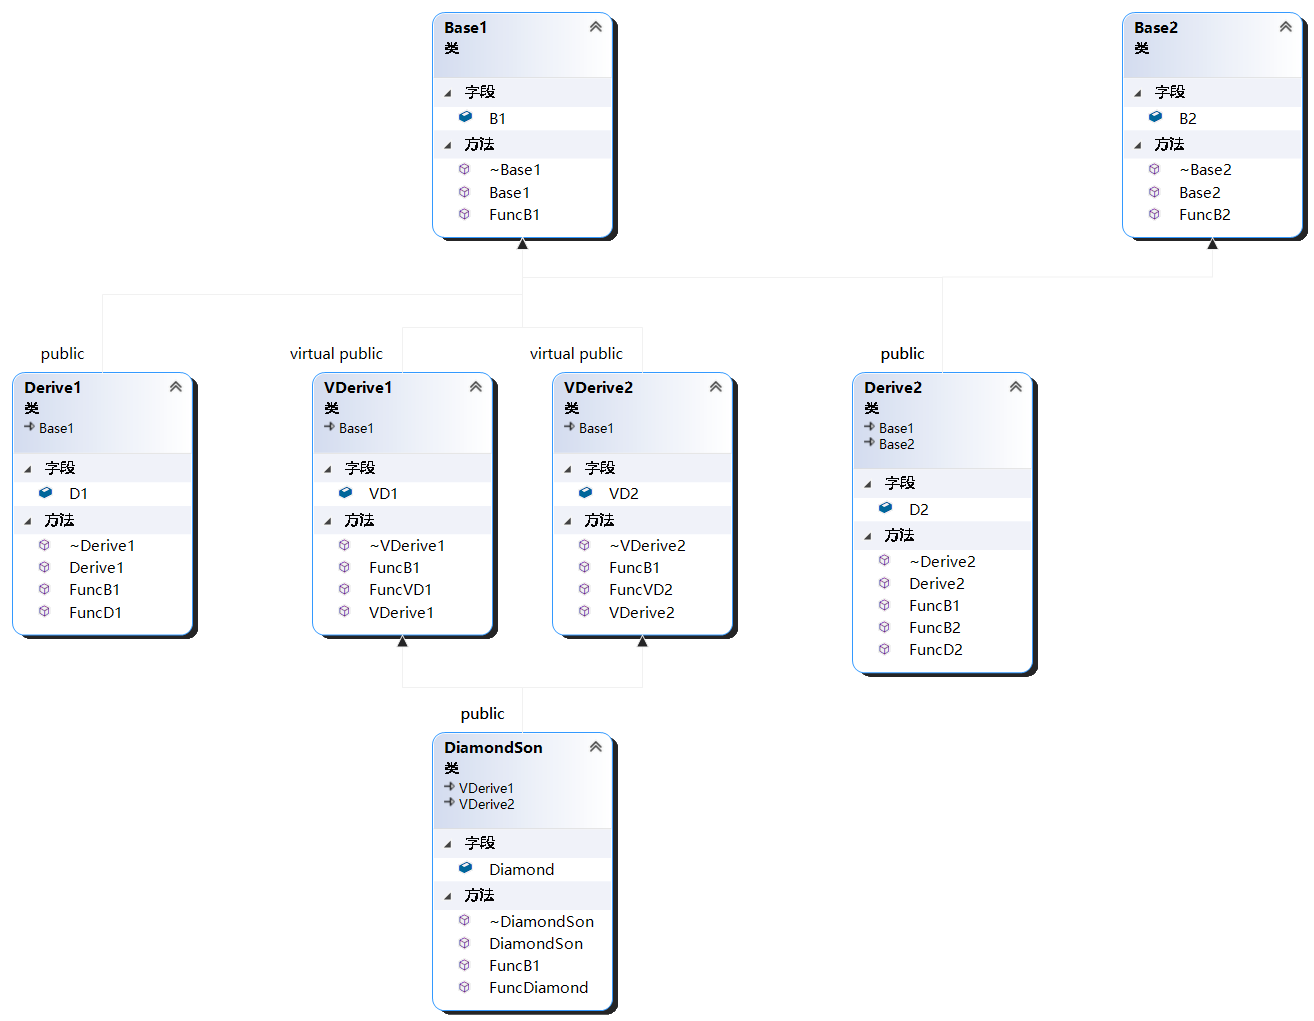Click the ~Base1 destructor method icon
The width and height of the screenshot is (1314, 1021).
(x=464, y=169)
